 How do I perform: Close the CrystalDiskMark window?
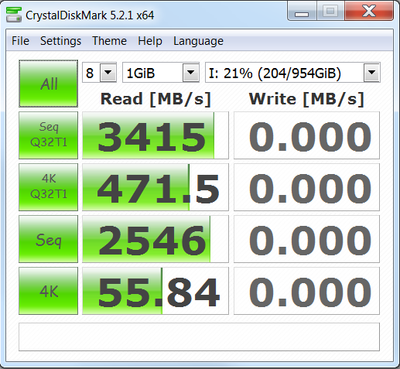point(369,12)
